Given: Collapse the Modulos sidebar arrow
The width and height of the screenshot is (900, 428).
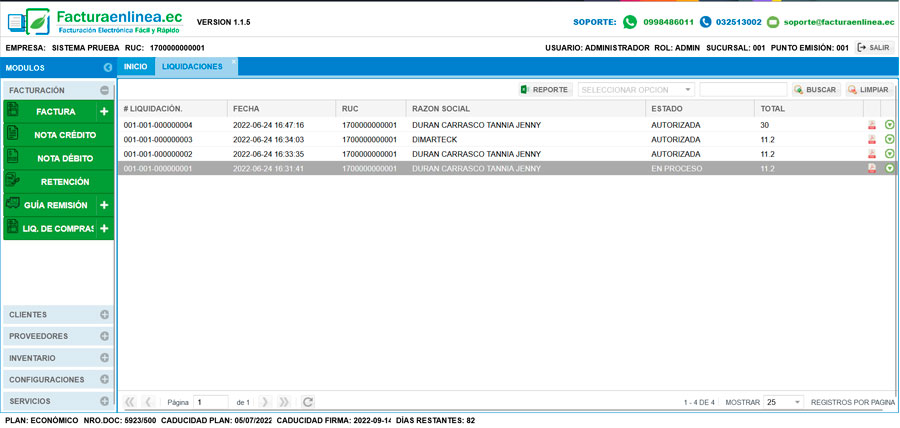Looking at the screenshot, I should pos(107,68).
